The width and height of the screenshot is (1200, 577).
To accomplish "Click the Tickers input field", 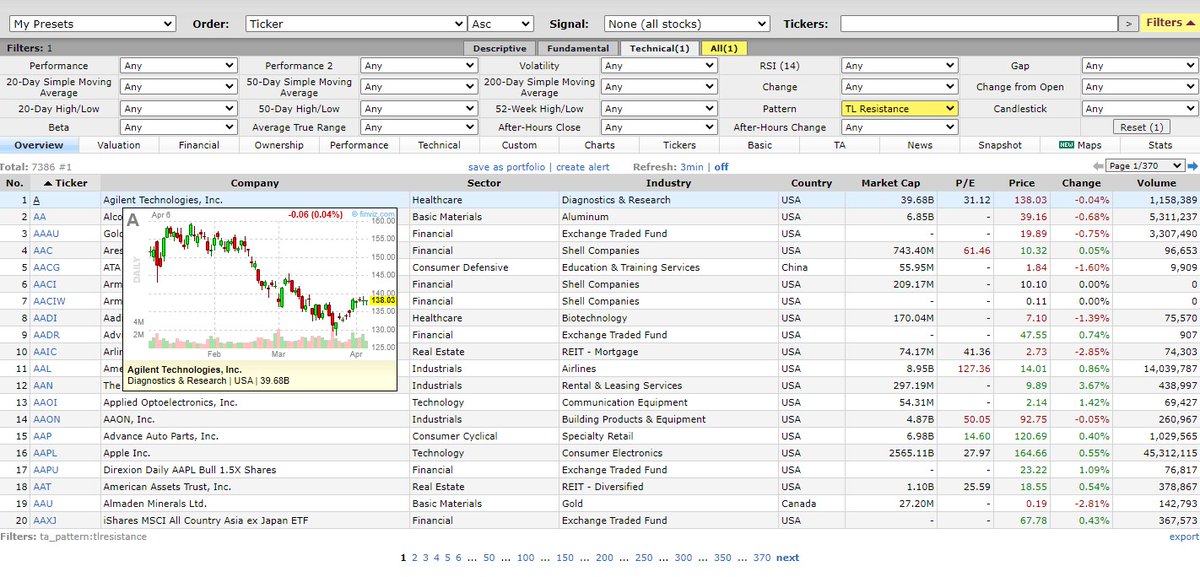I will tap(978, 23).
